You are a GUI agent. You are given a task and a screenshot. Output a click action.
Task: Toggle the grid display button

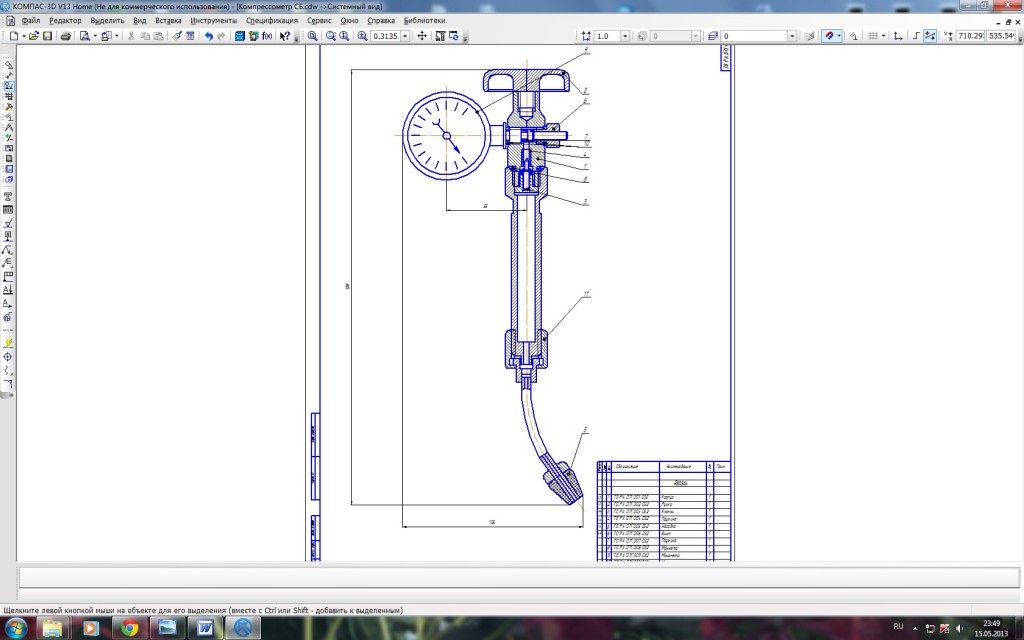point(872,36)
